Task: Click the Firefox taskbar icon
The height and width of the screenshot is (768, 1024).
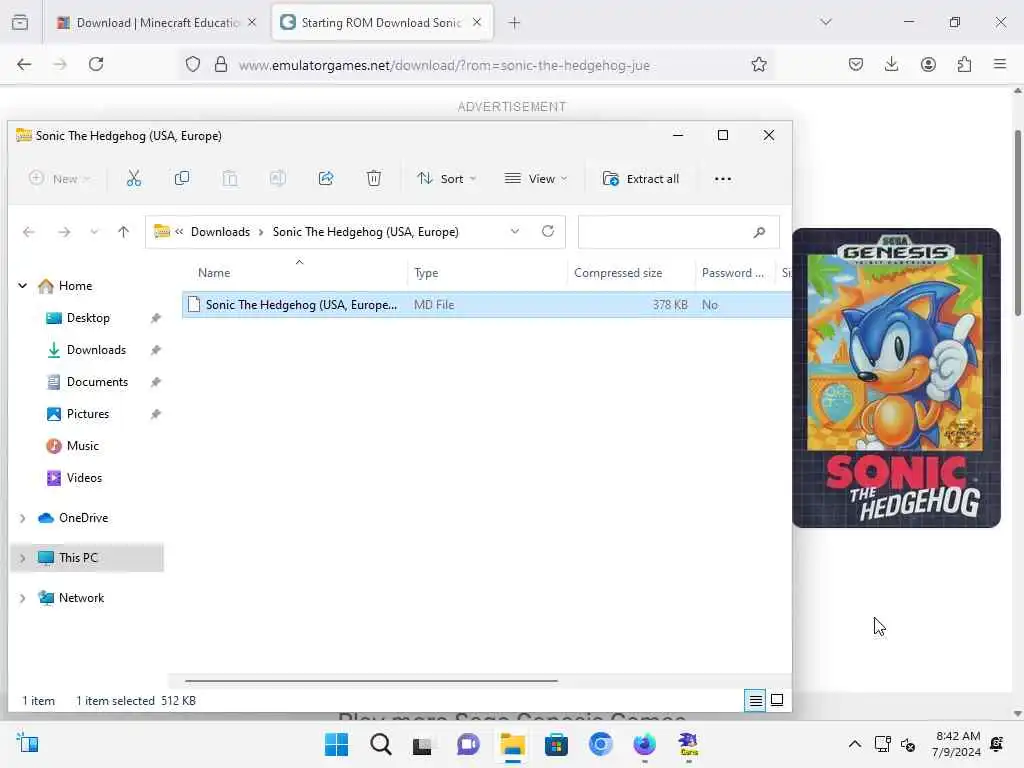Action: pos(645,744)
